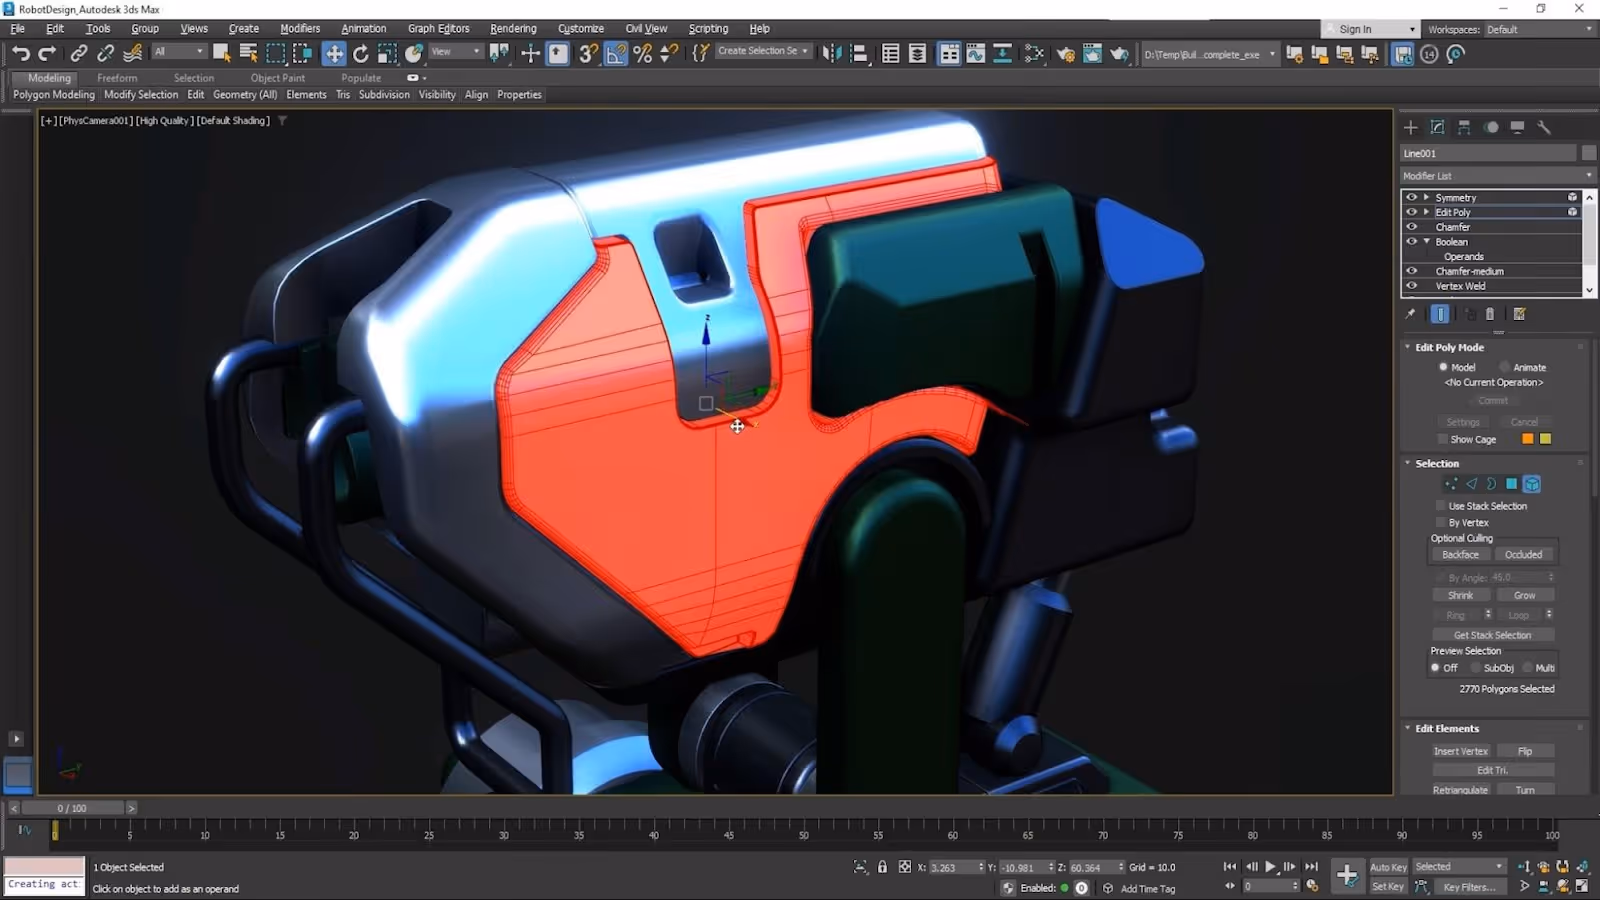Open the Render Setup teapot icon
This screenshot has width=1600, height=900.
click(1066, 53)
